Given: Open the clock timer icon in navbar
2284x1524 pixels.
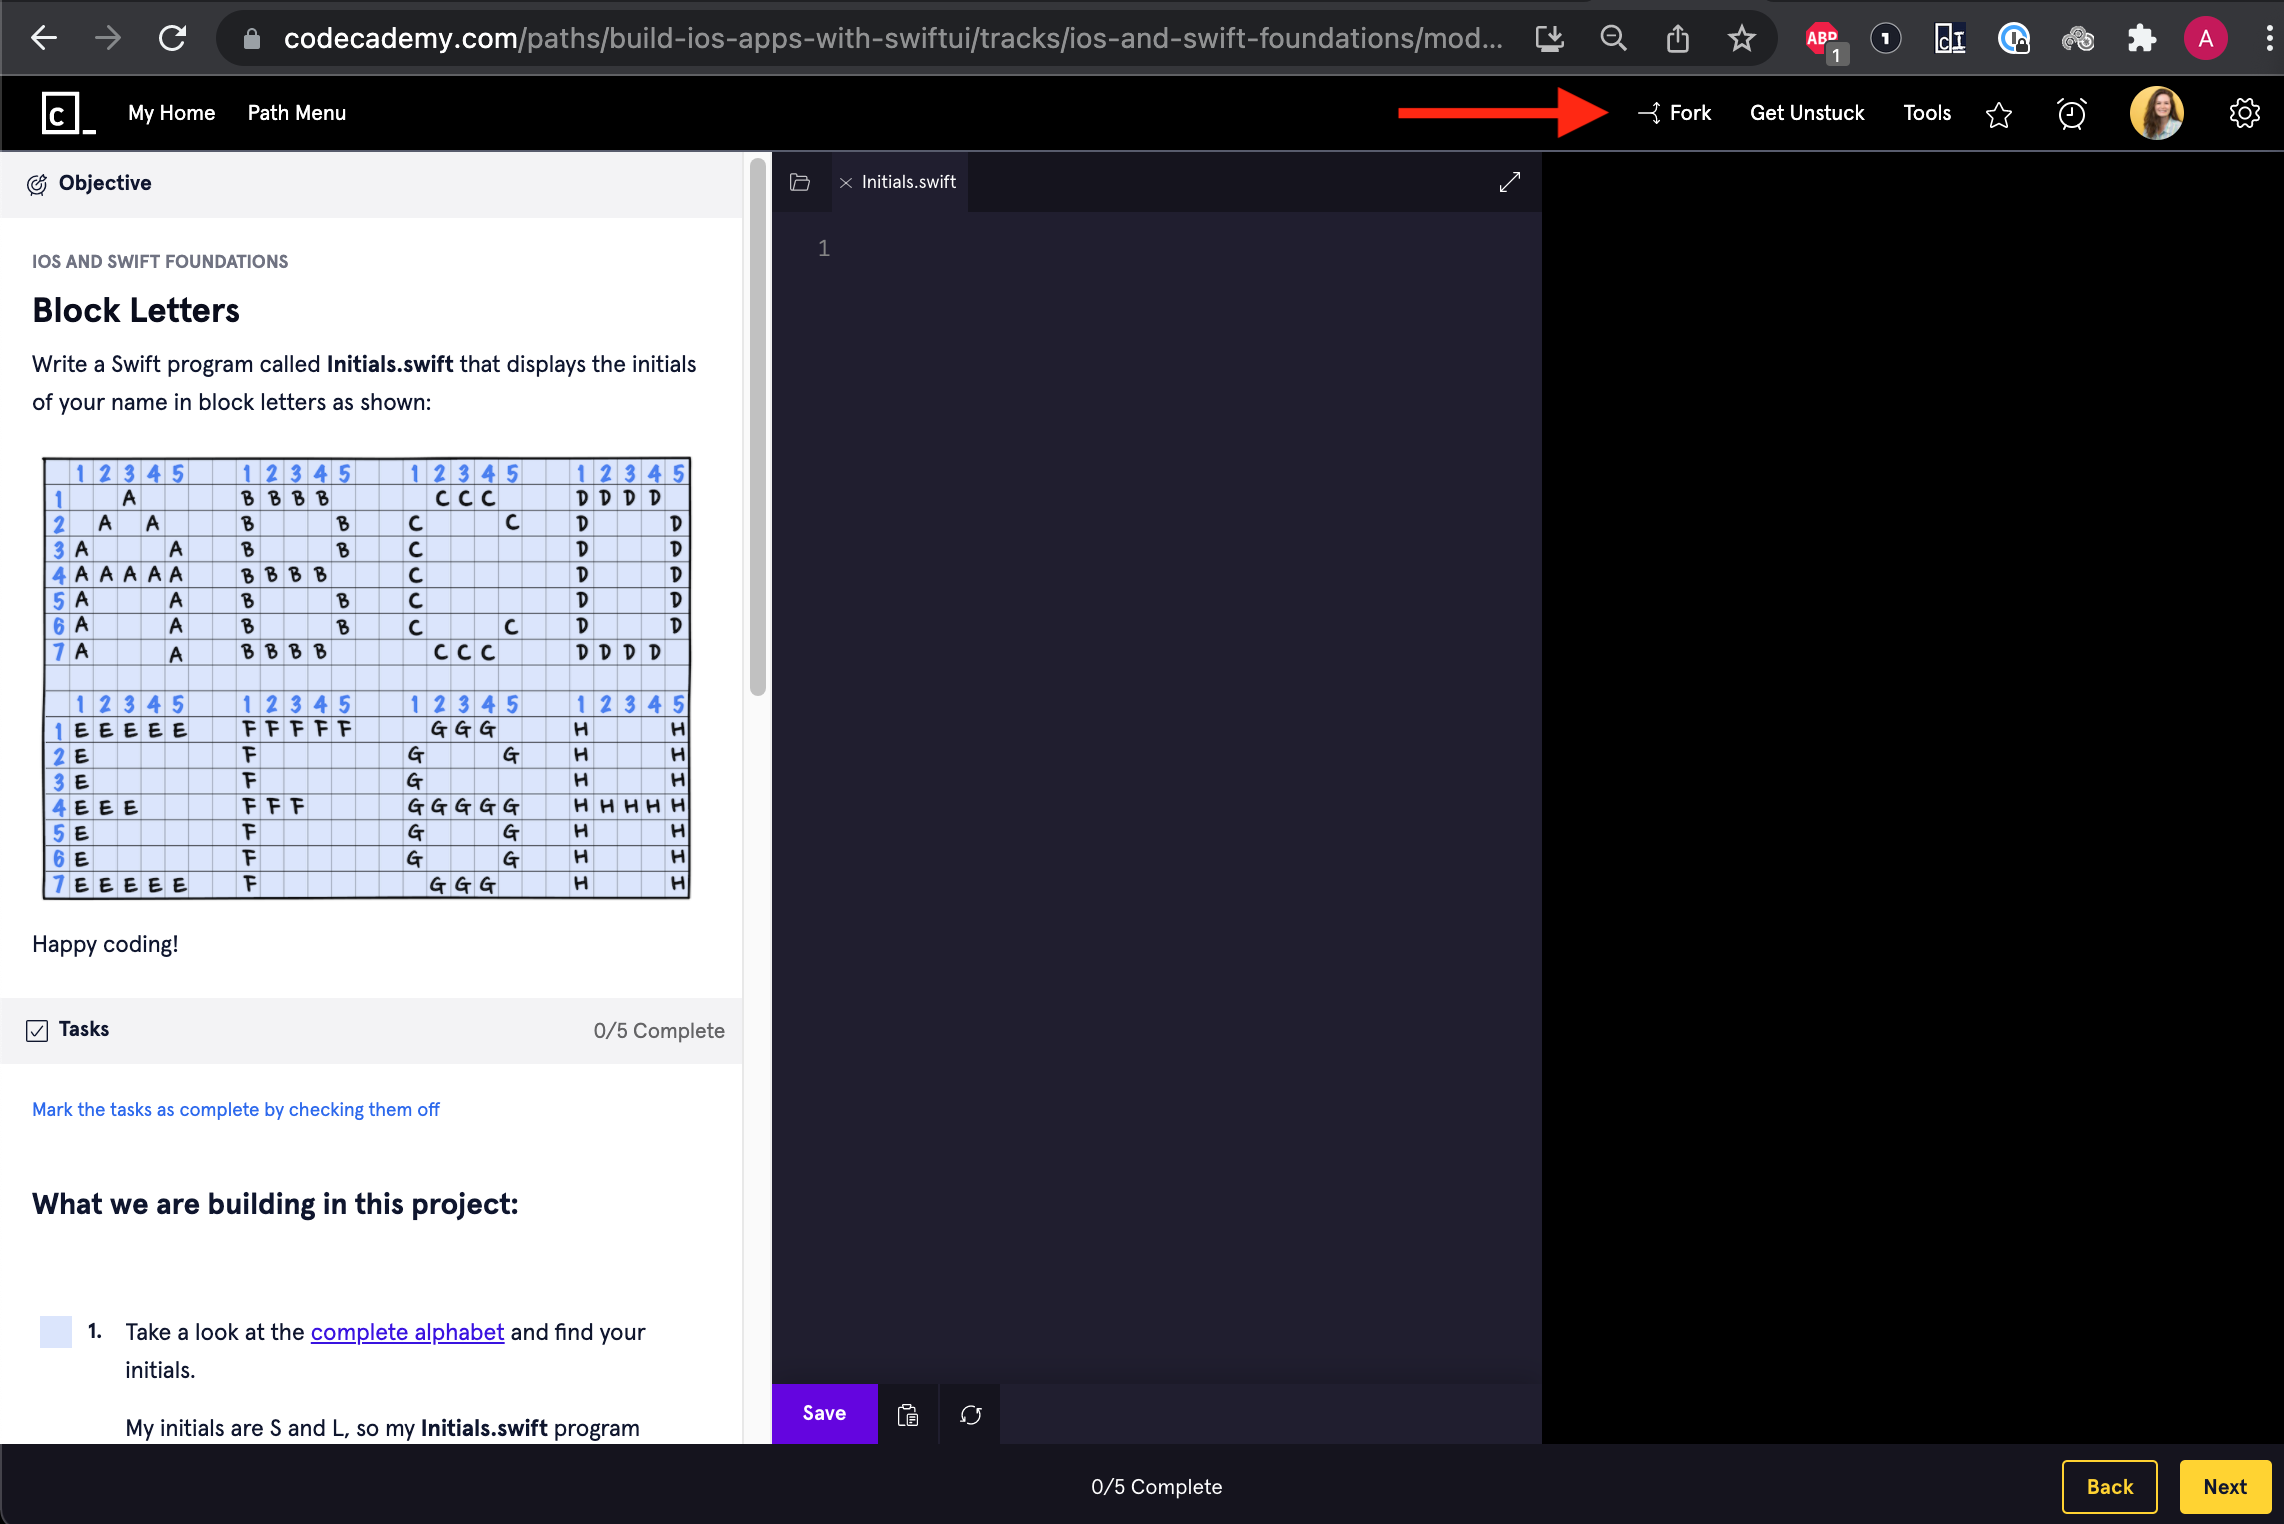Looking at the screenshot, I should click(2071, 114).
